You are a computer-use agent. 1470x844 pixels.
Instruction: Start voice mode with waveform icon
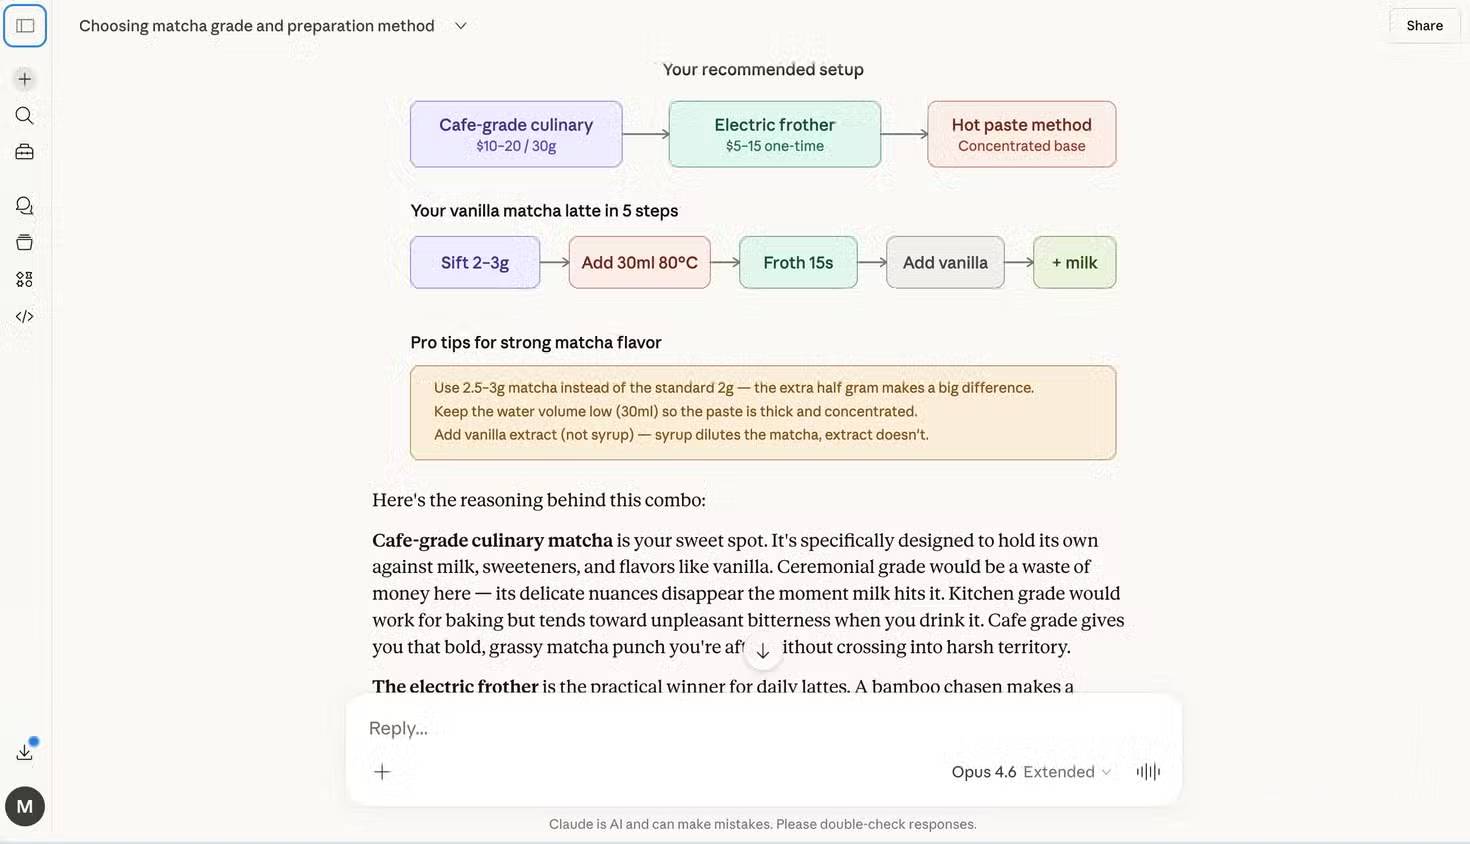1148,771
